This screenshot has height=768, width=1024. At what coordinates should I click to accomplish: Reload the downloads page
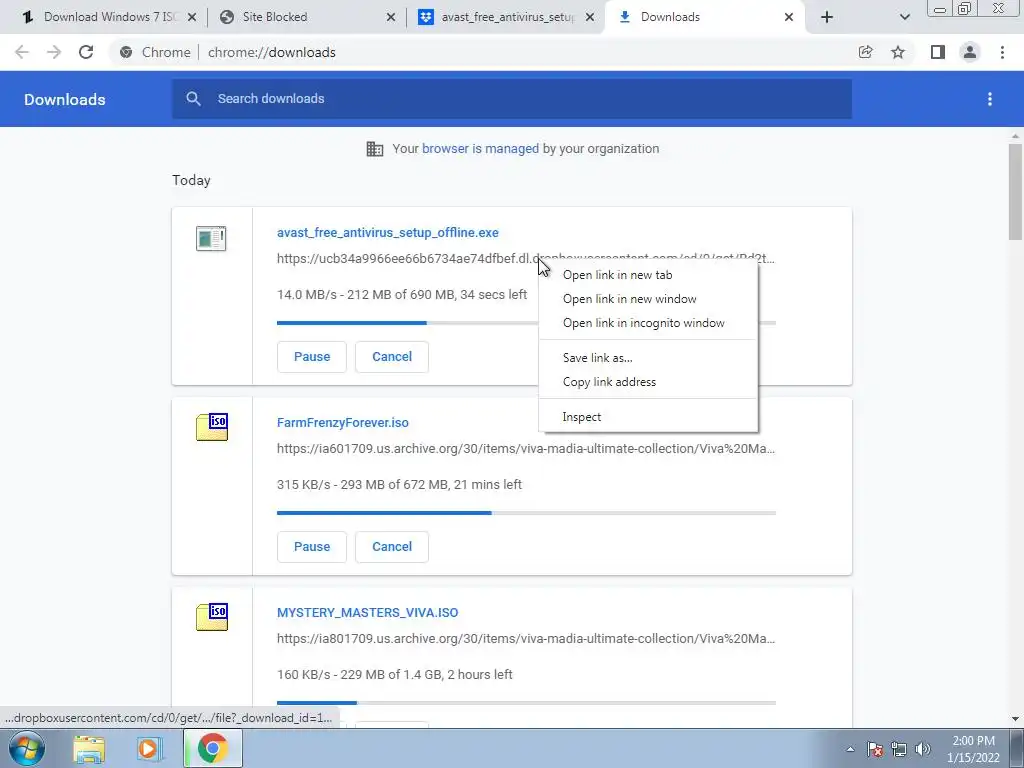tap(86, 52)
